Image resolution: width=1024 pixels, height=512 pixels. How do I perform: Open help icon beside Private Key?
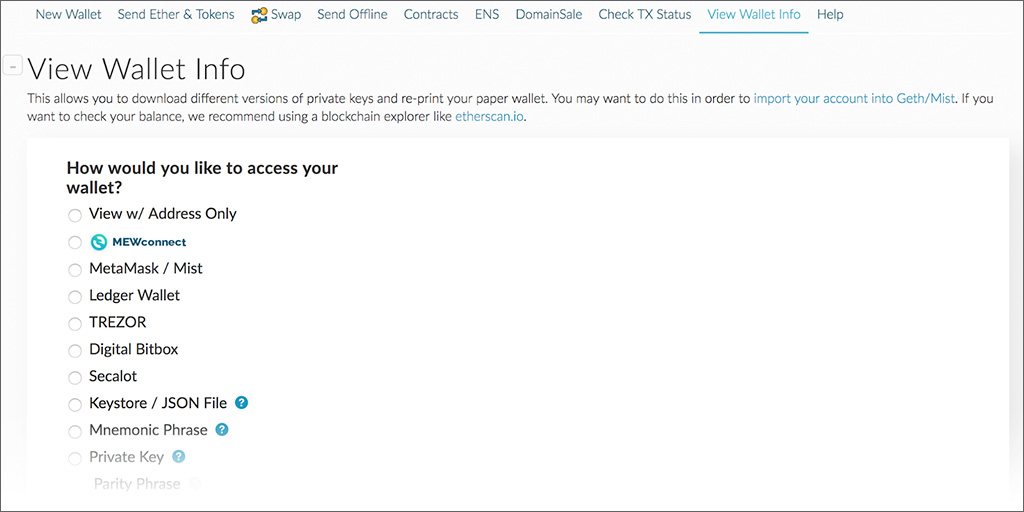(x=179, y=456)
